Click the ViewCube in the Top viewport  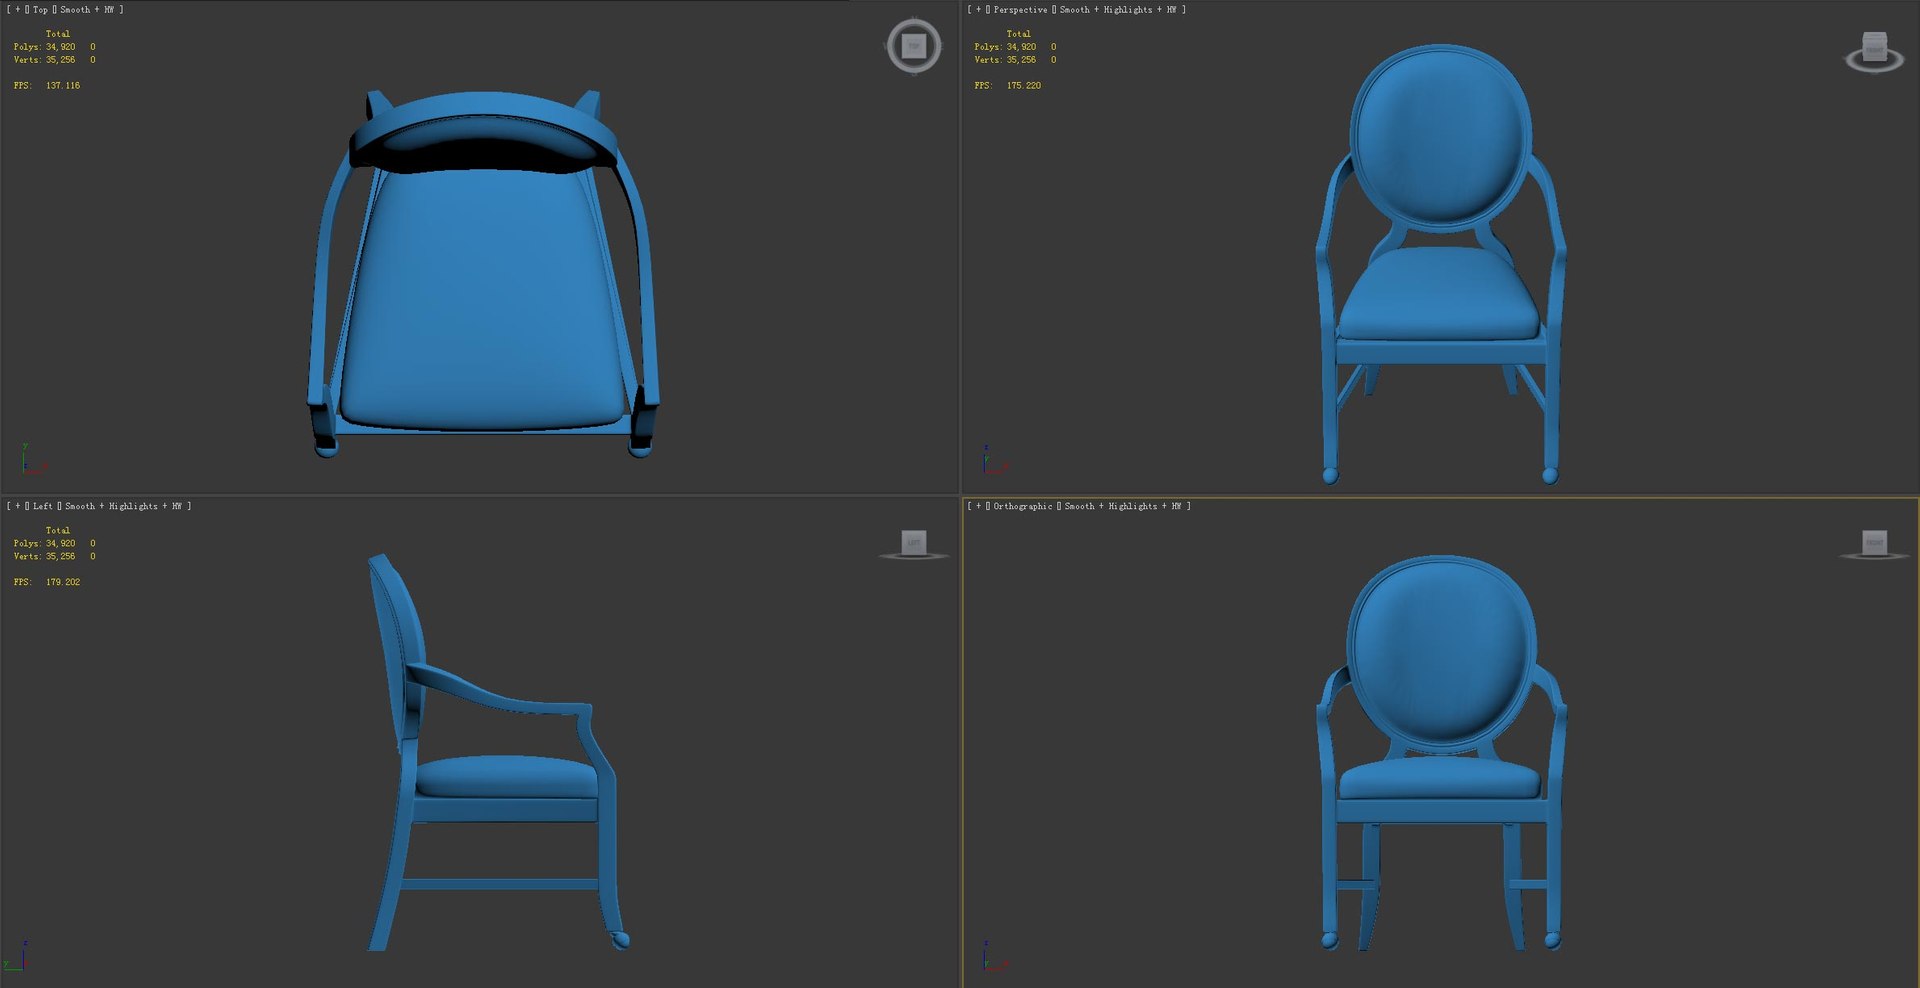(x=913, y=46)
